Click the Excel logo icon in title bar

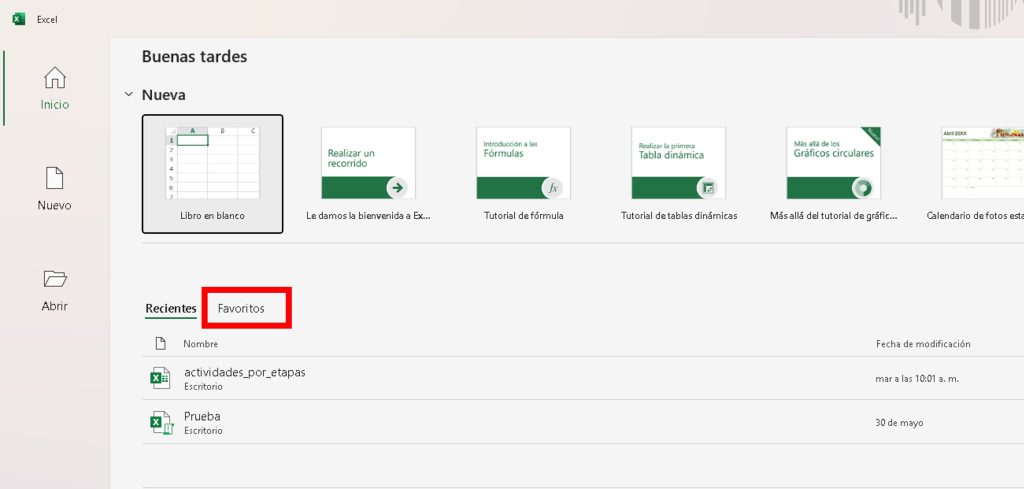(x=18, y=19)
